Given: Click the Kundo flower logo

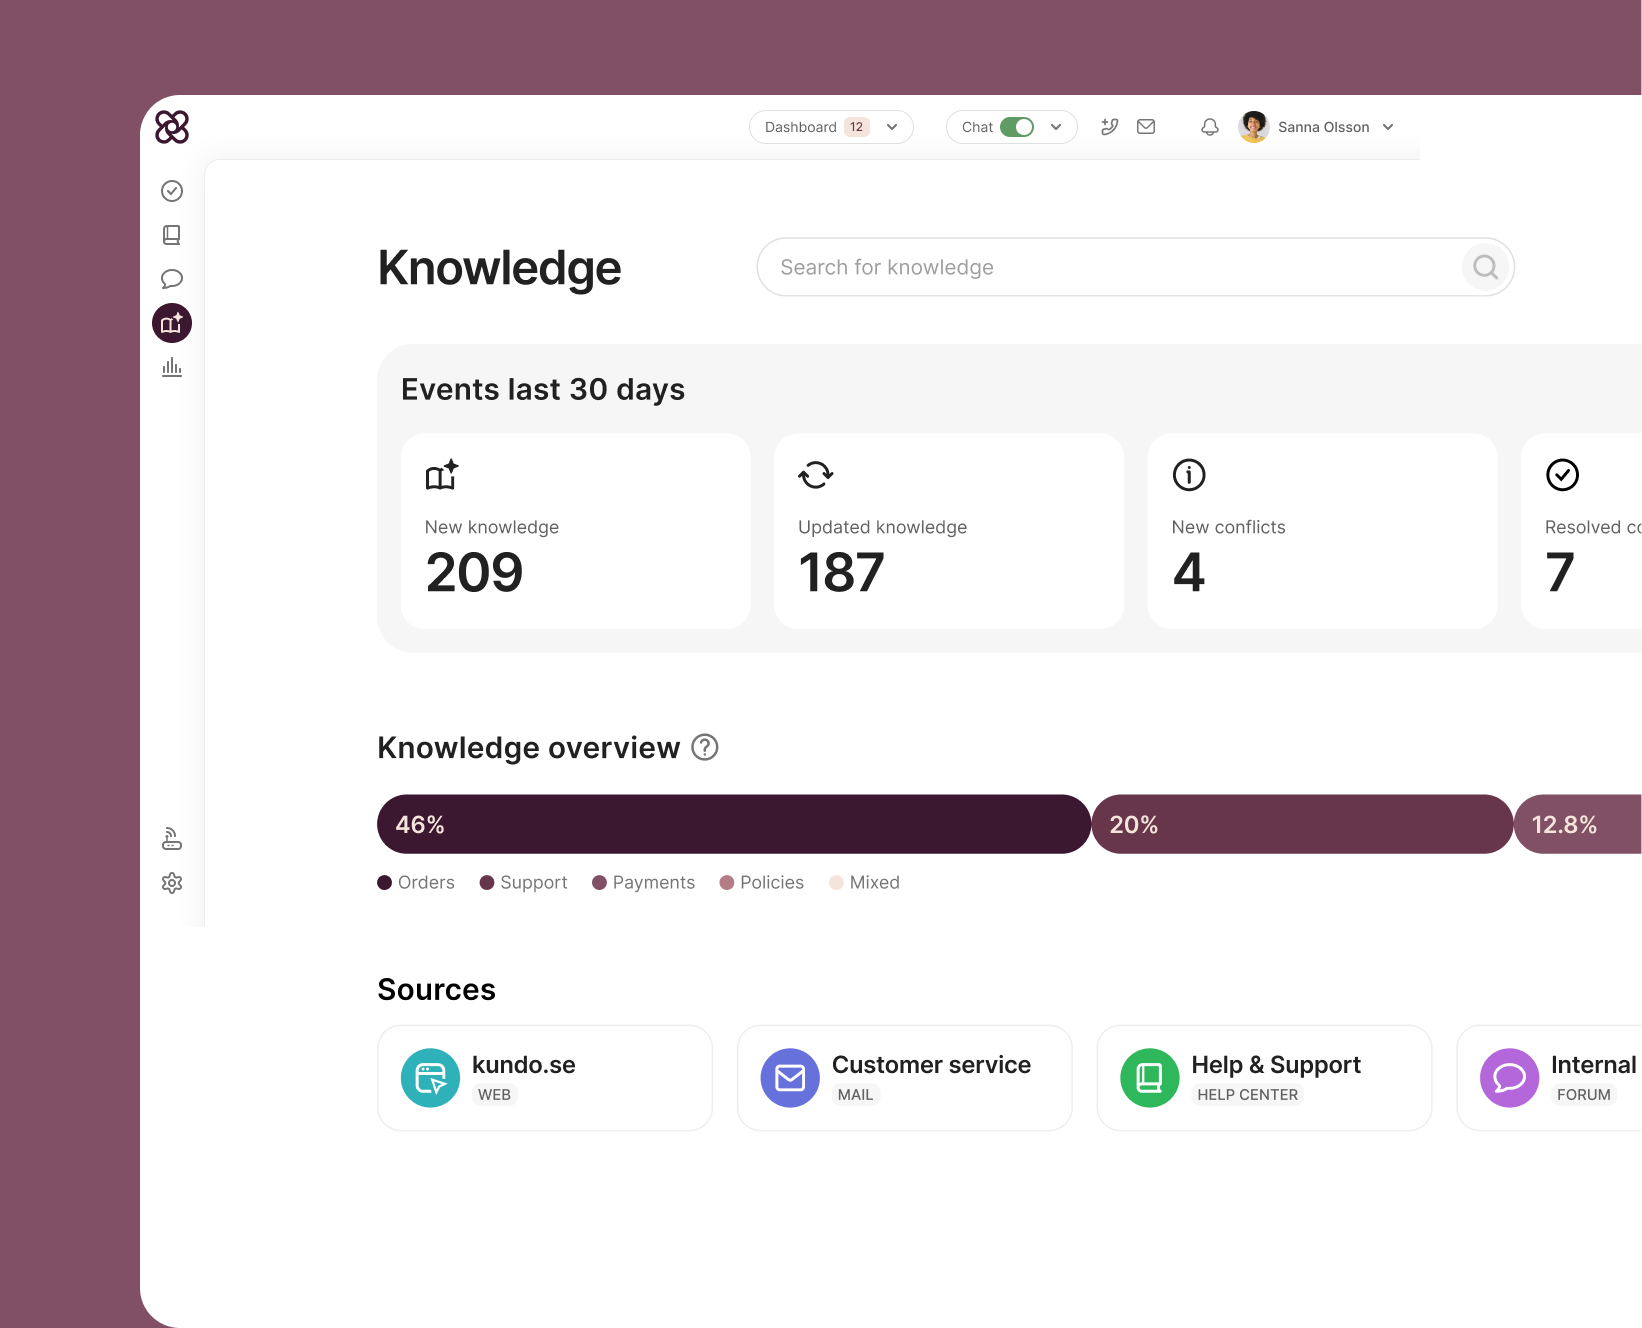Looking at the screenshot, I should (x=172, y=127).
